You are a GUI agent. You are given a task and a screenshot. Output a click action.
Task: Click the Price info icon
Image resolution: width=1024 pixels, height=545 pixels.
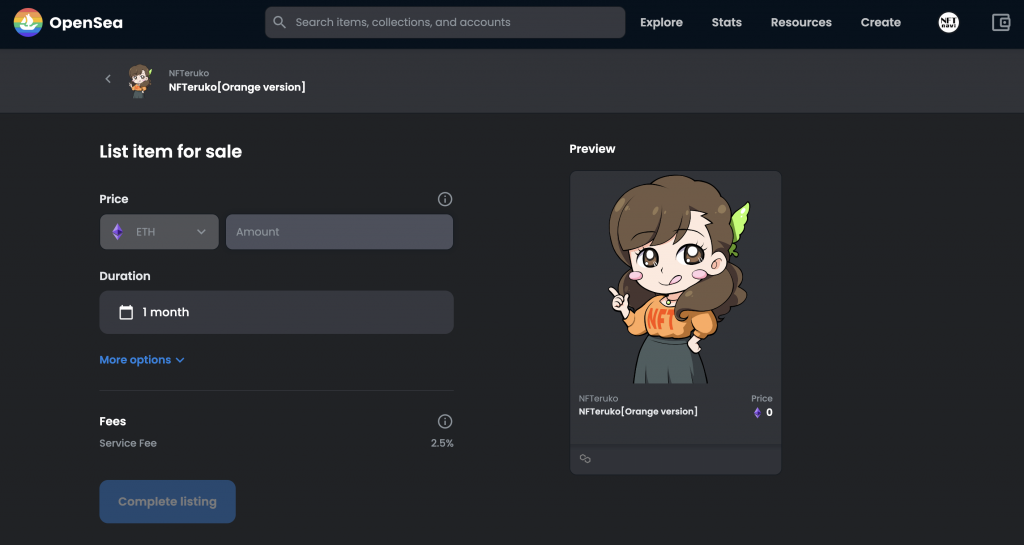445,199
